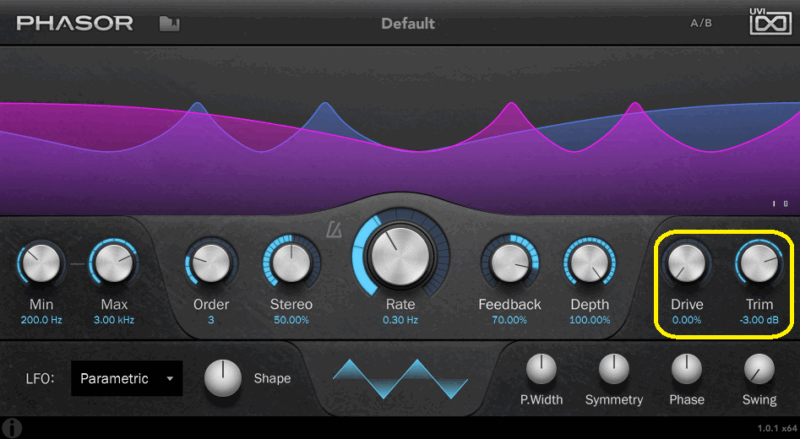The width and height of the screenshot is (800, 439).
Task: Click the Drive value 0.00%
Action: [x=687, y=320]
